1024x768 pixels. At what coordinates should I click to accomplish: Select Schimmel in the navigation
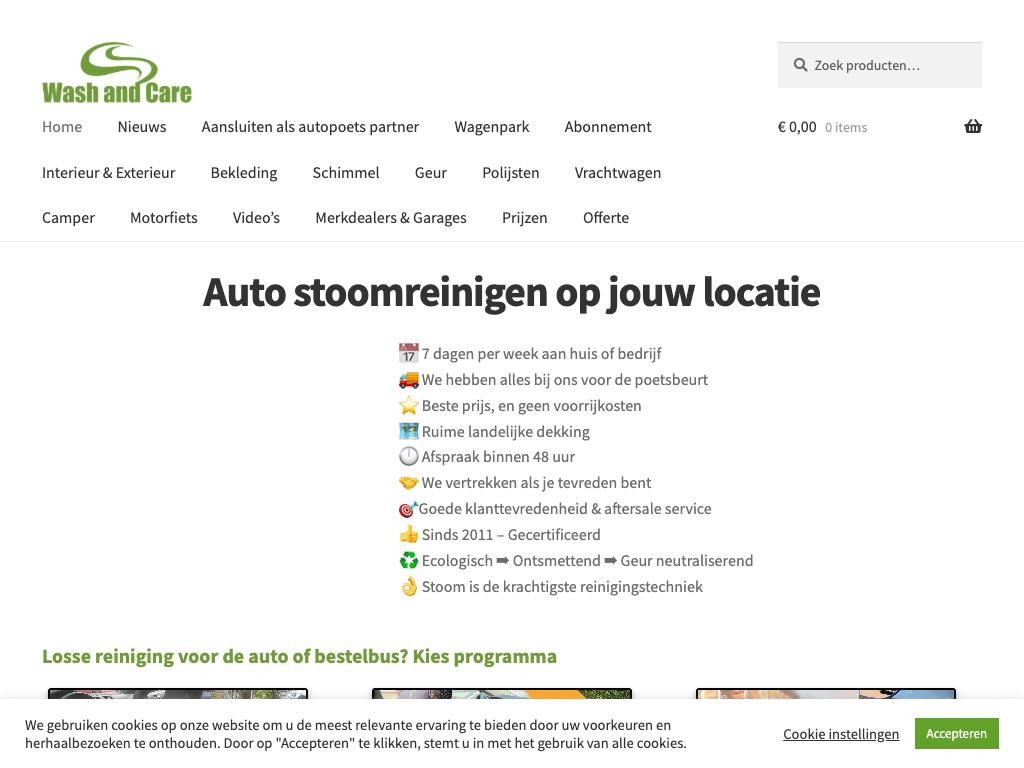[x=346, y=173]
